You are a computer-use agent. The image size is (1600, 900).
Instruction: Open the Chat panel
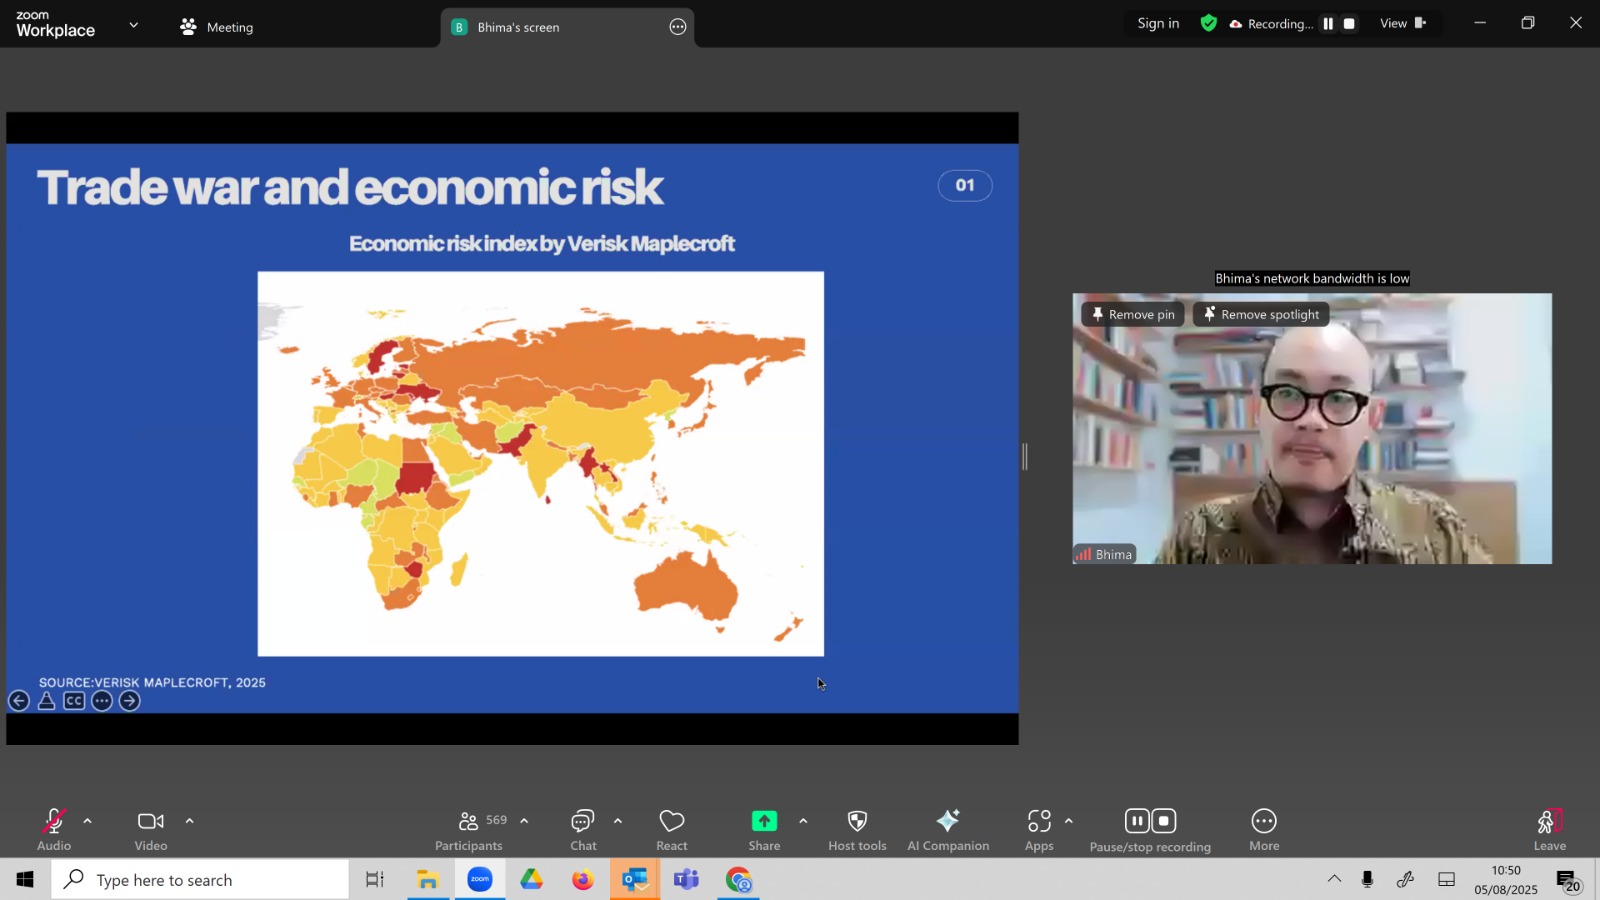(x=583, y=830)
